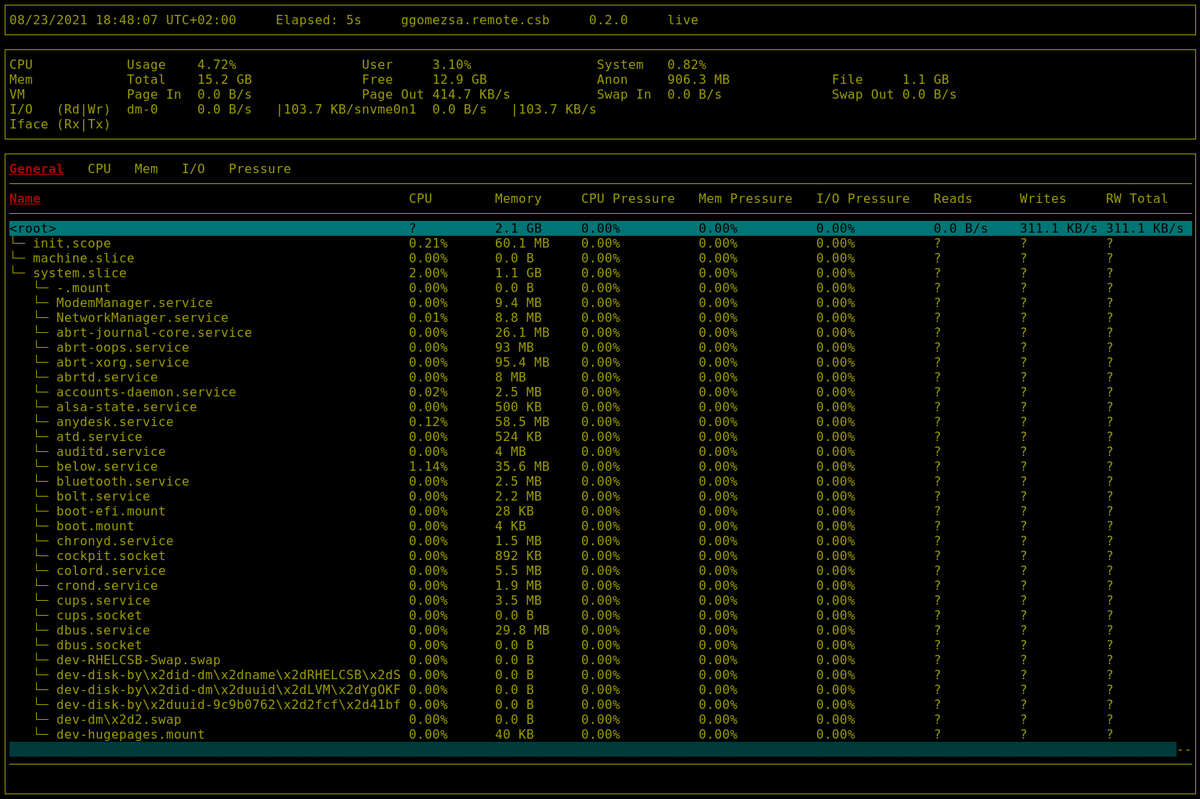Viewport: 1200px width, 799px height.
Task: Select abrt-oops.service row
Action: coord(600,348)
